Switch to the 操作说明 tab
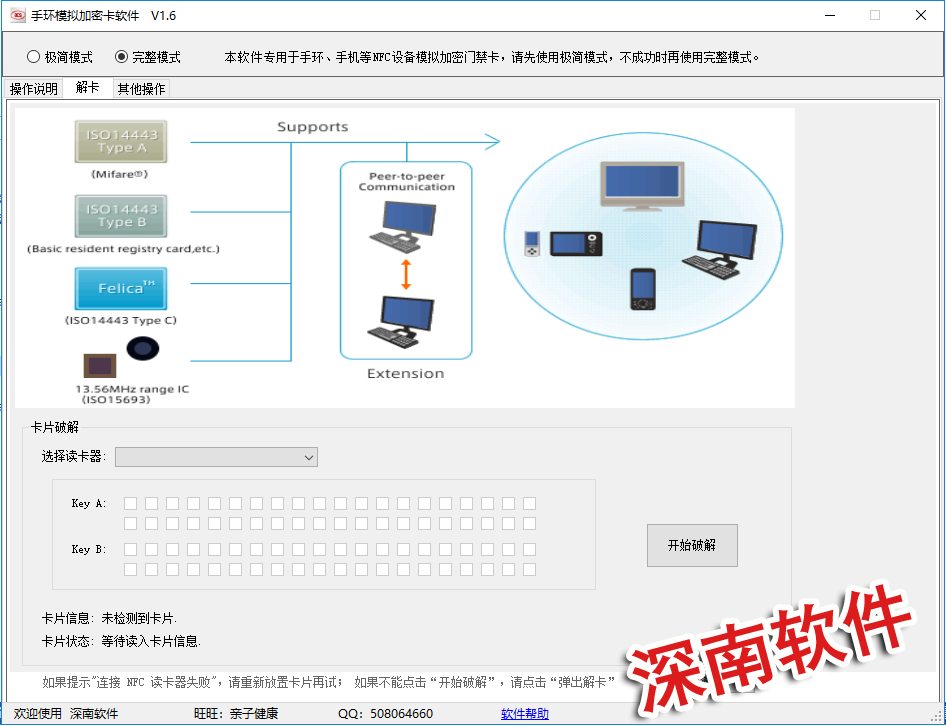The image size is (946, 726). [34, 89]
